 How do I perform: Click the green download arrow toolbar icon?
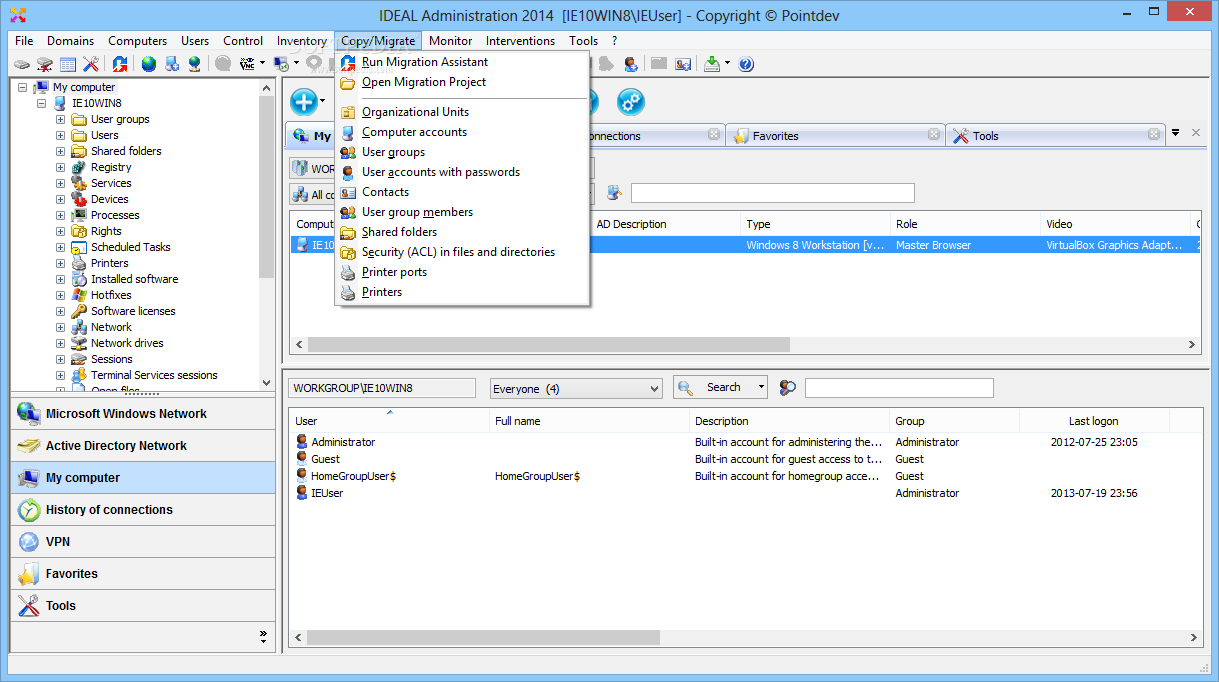pos(711,64)
